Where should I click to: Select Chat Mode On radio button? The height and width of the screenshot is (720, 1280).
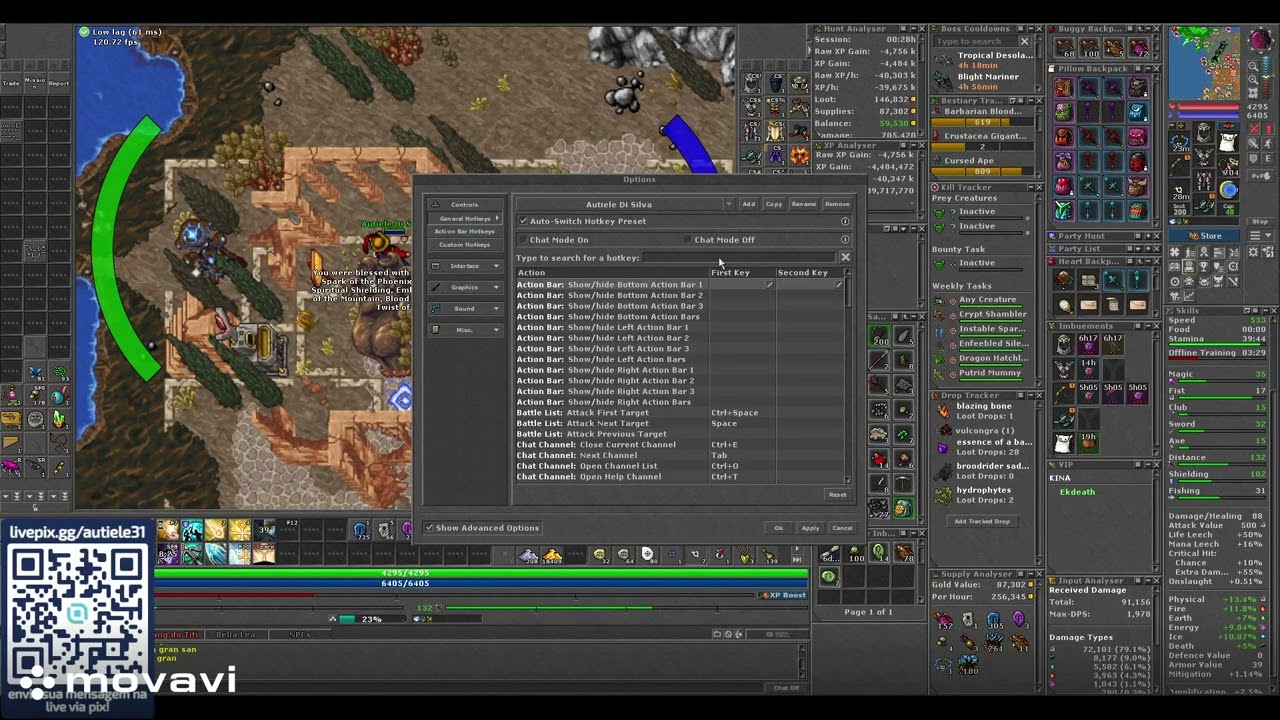pos(522,240)
